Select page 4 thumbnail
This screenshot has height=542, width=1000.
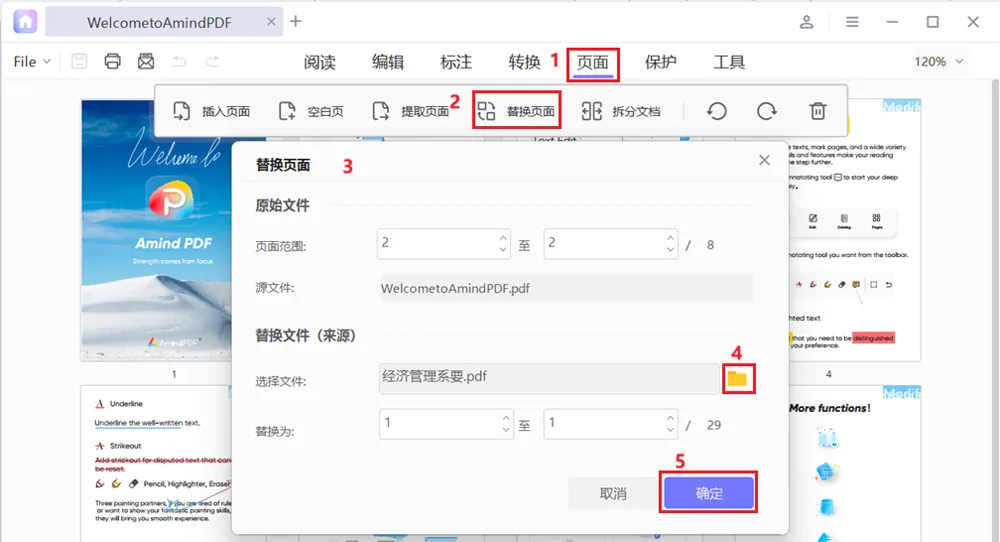click(855, 230)
